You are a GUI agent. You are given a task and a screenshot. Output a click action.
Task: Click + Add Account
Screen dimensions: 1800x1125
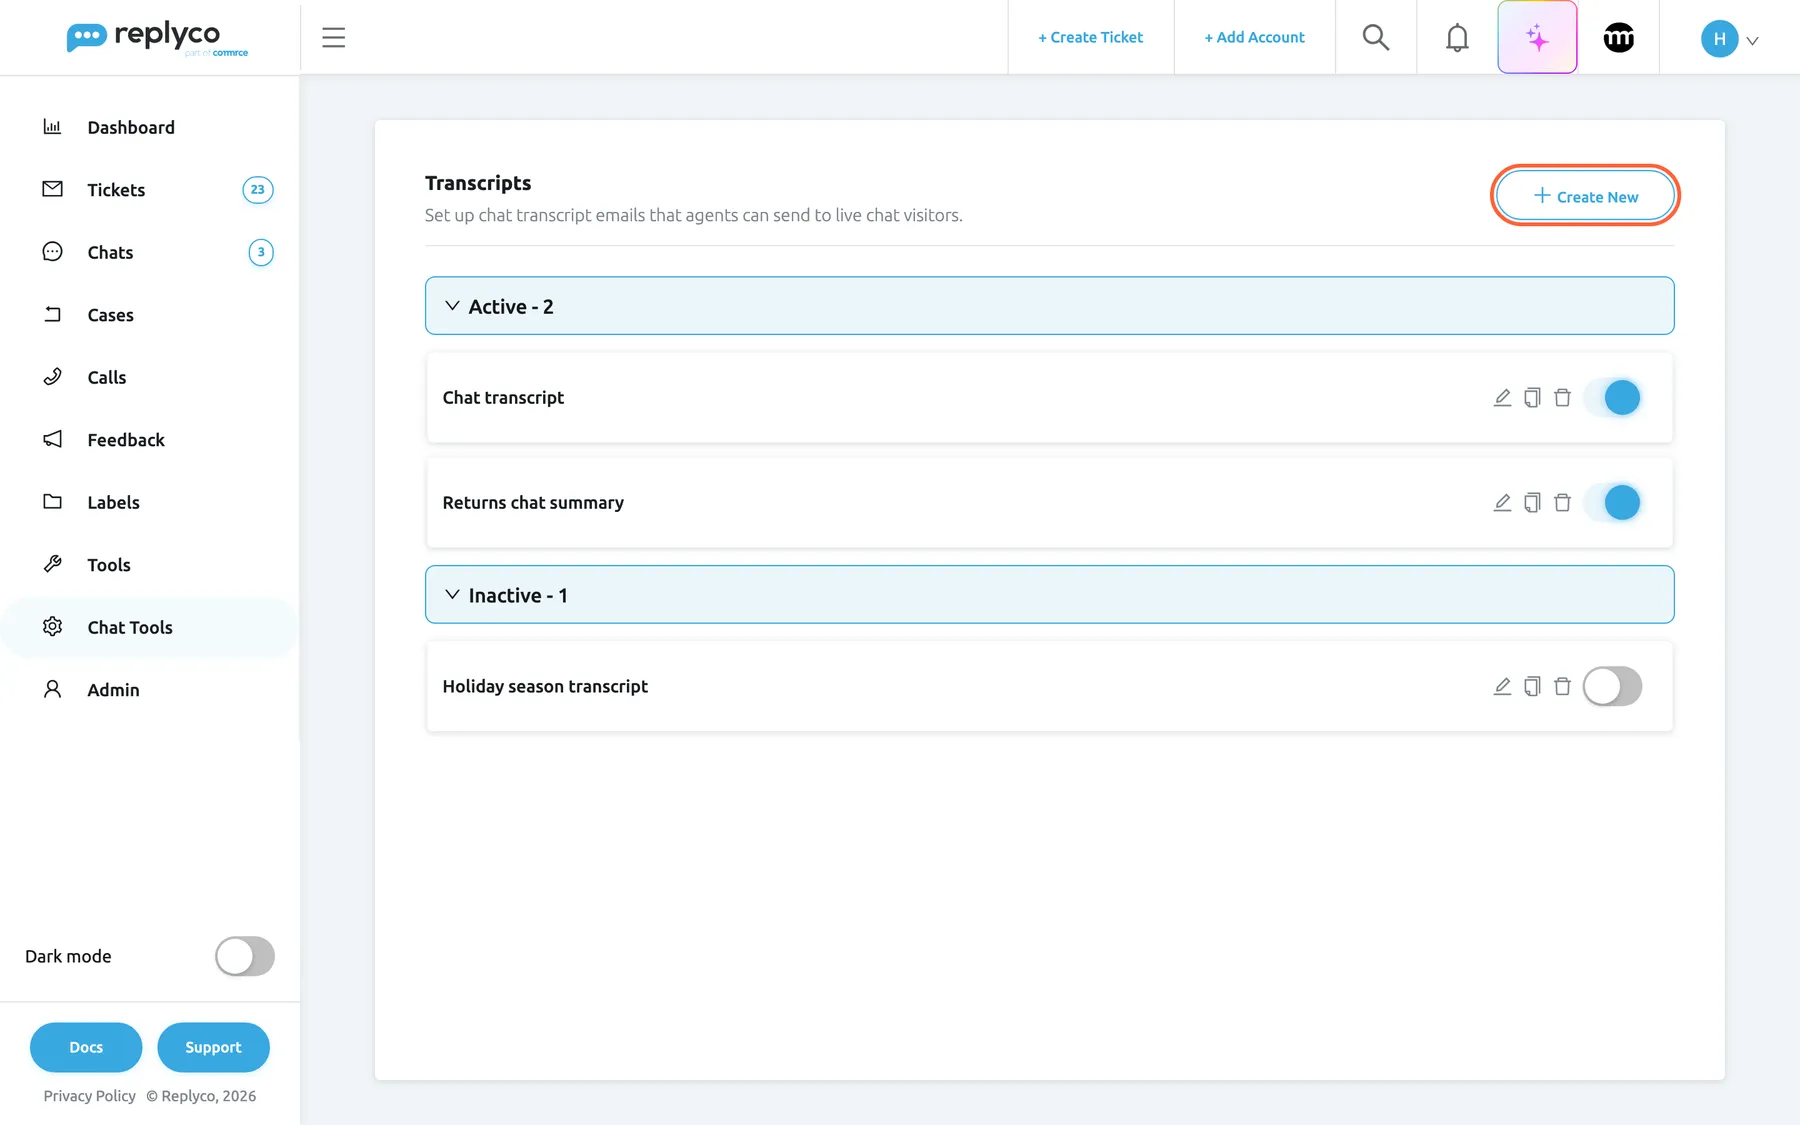click(1254, 38)
